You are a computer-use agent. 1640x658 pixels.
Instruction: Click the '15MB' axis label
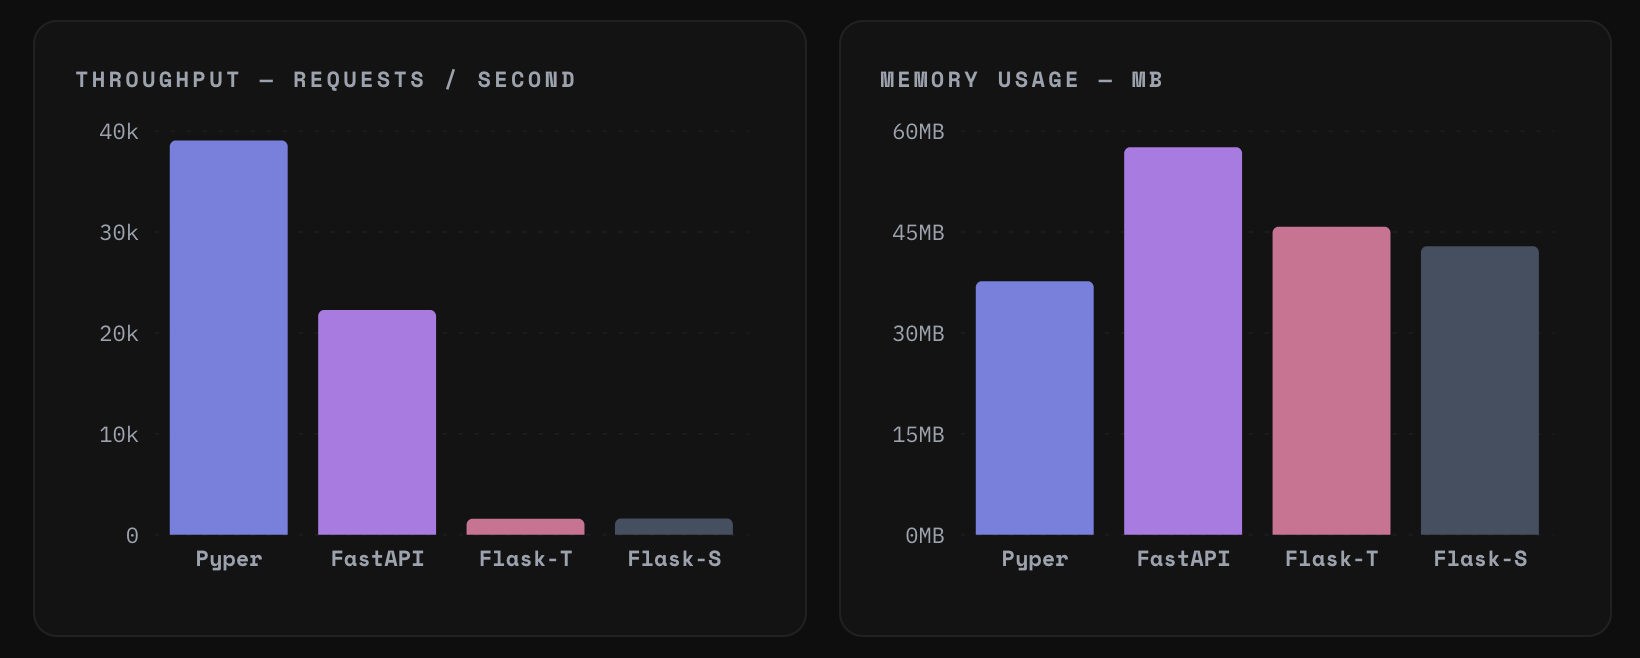point(918,435)
